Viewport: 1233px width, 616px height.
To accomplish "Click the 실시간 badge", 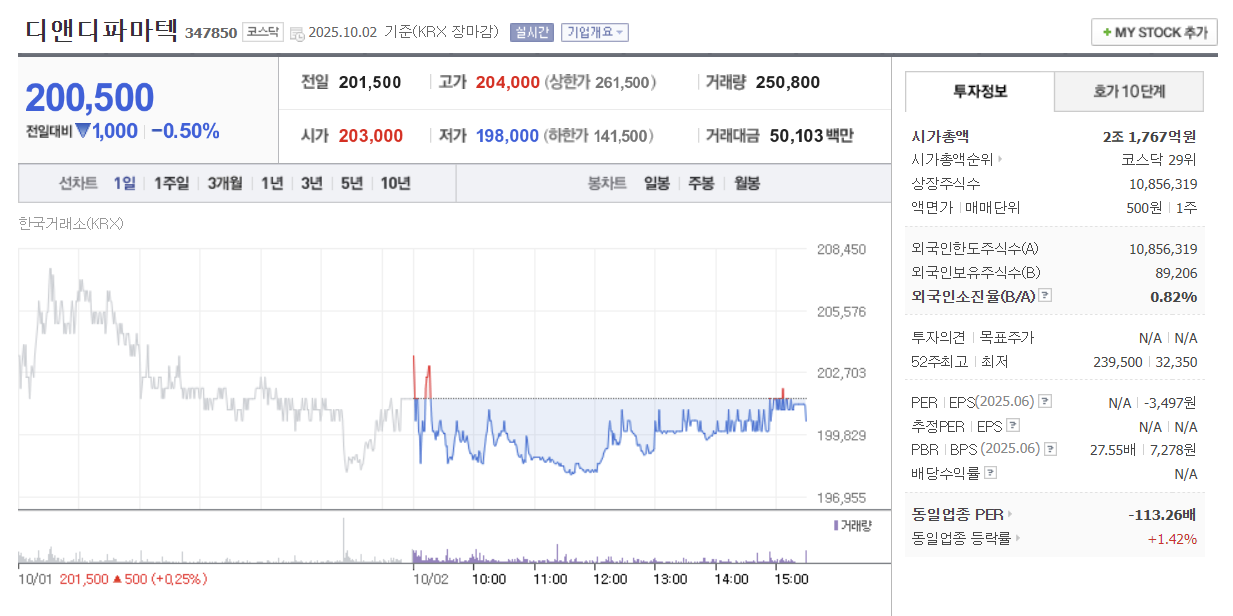I will point(531,32).
